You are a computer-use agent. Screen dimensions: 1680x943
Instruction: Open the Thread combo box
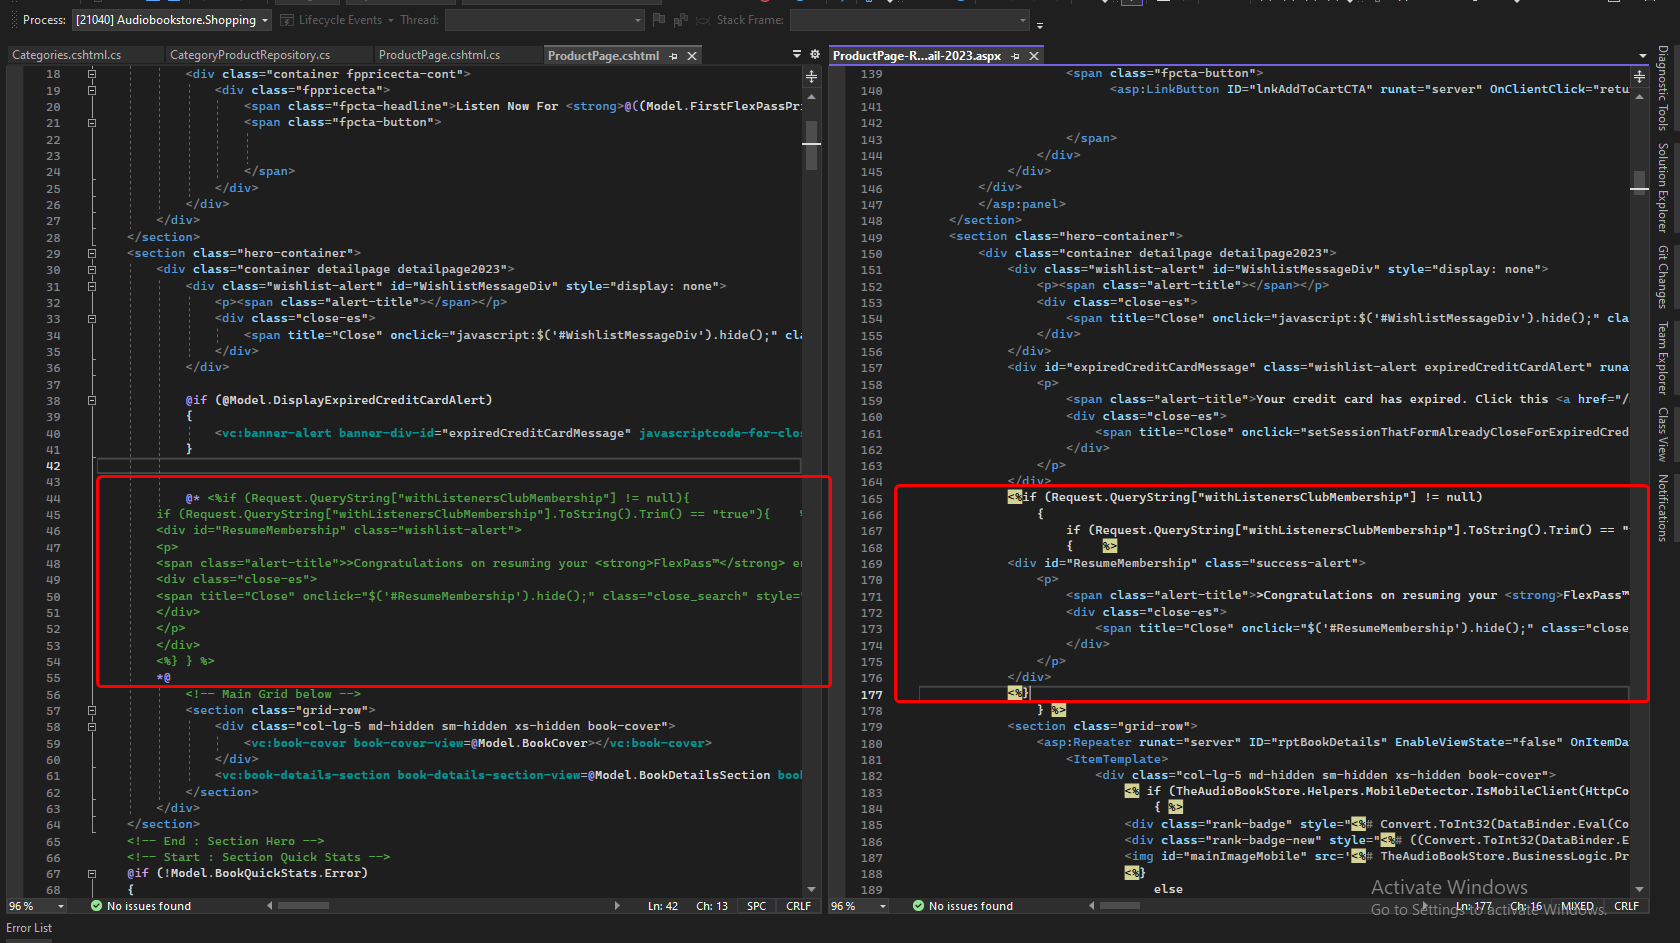click(545, 20)
